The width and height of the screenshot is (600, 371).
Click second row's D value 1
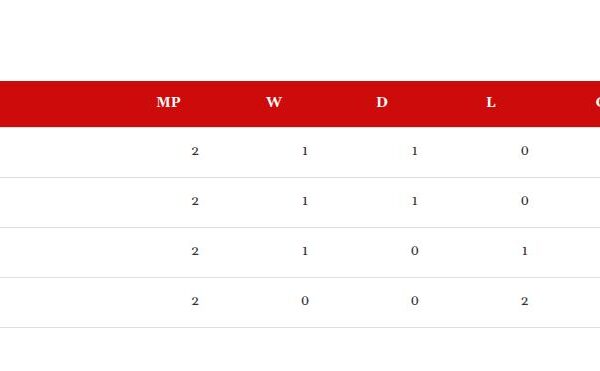[415, 201]
